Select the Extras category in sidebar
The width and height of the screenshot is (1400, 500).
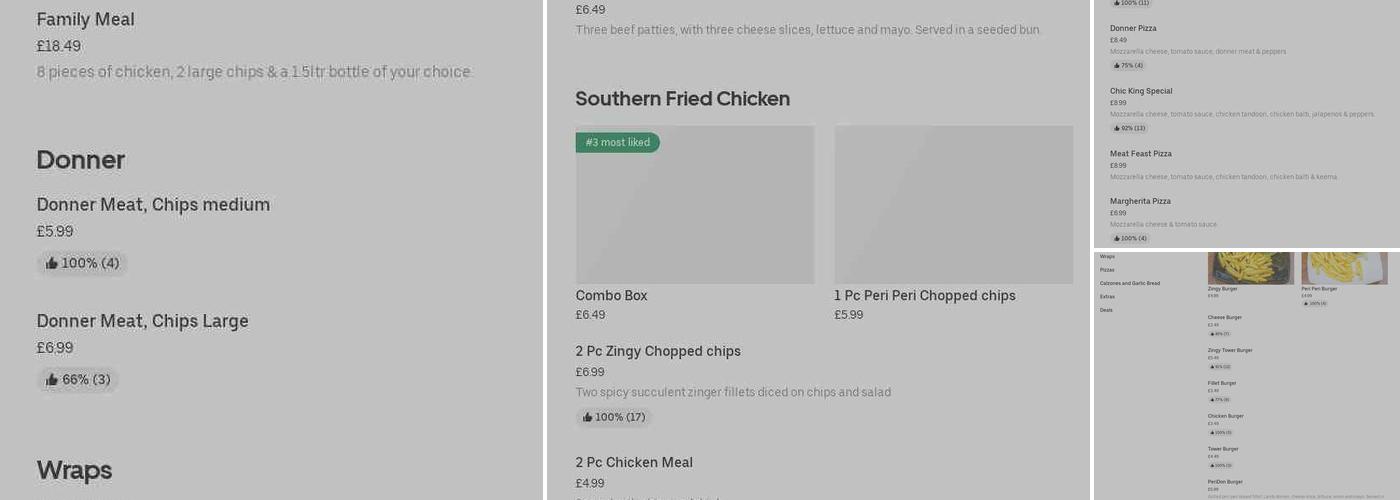click(x=1107, y=296)
